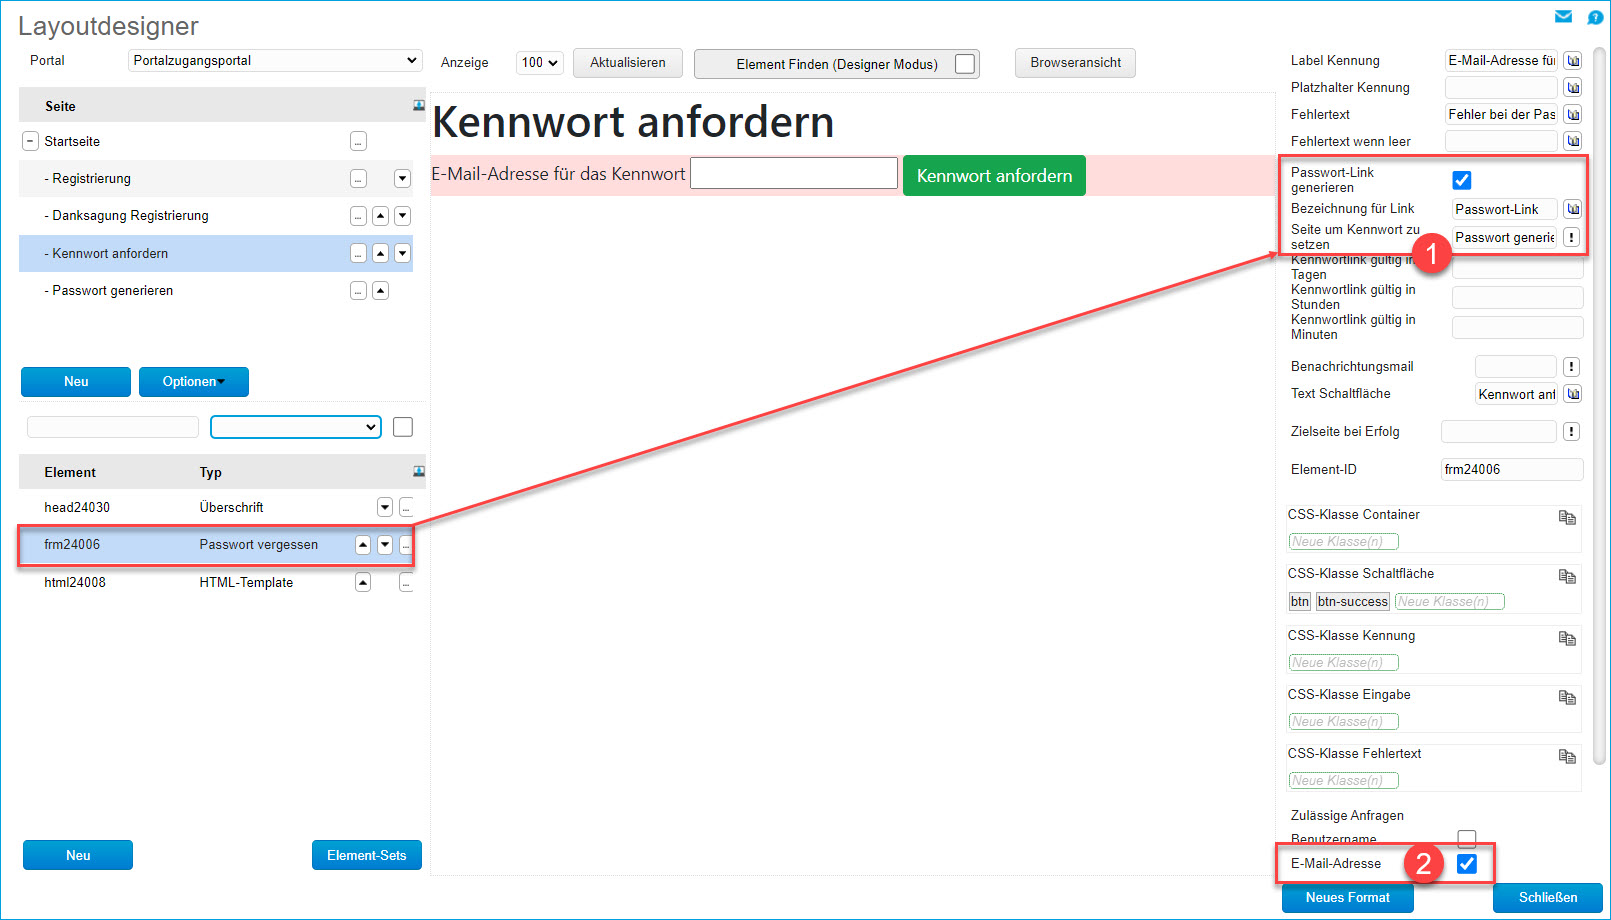Move Kennwort anfordern page up

point(380,254)
